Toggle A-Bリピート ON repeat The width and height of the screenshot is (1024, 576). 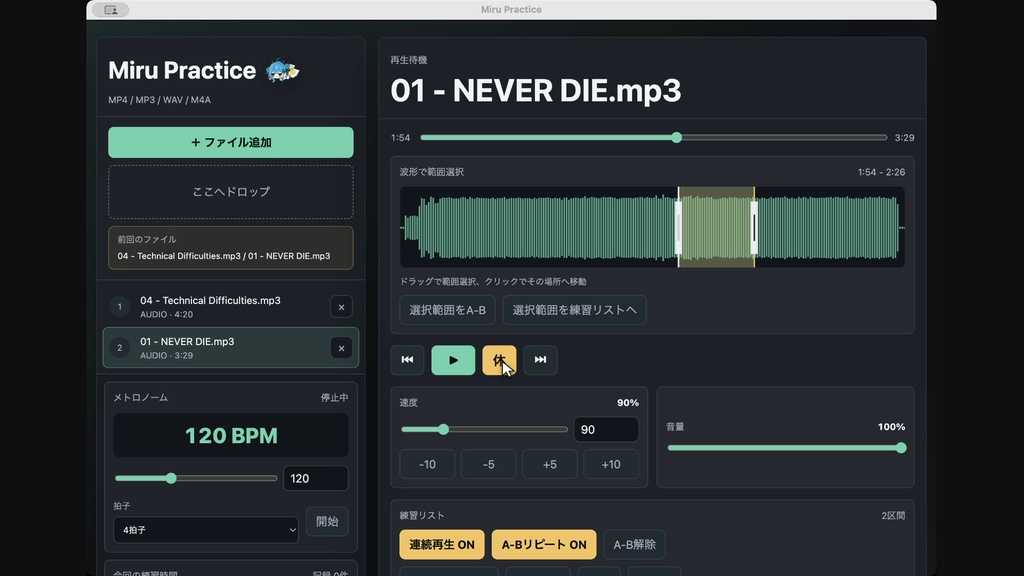pyautogui.click(x=544, y=545)
